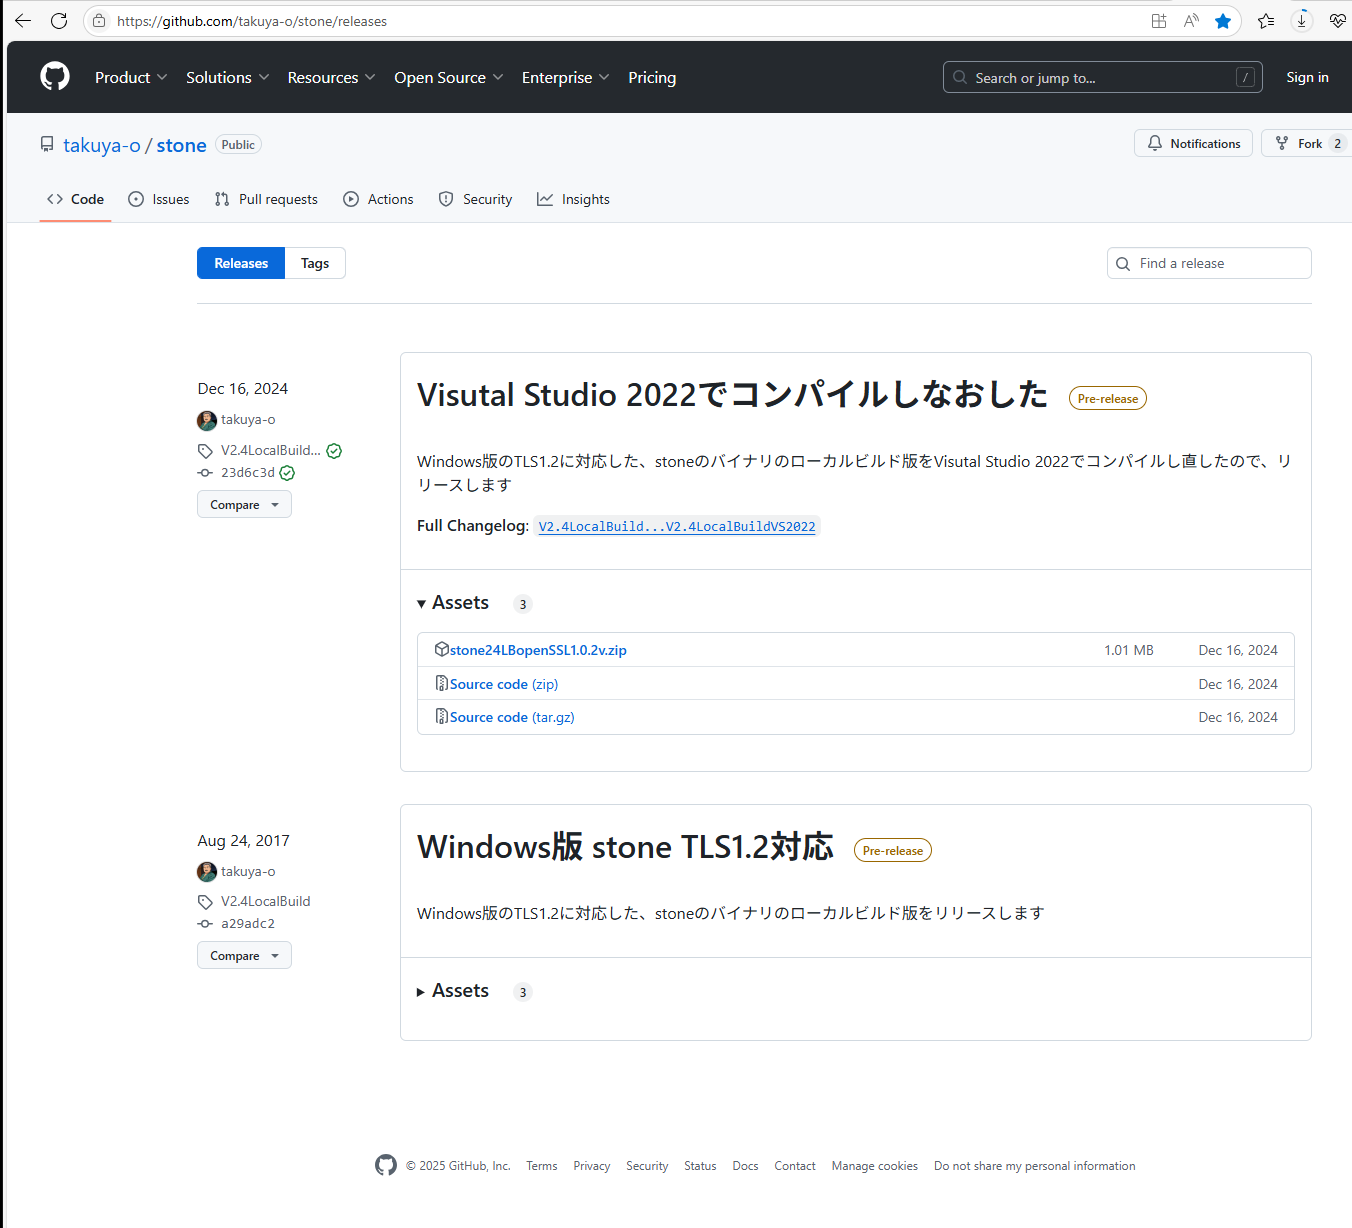Click the browser back arrow
This screenshot has width=1352, height=1228.
(x=23, y=21)
